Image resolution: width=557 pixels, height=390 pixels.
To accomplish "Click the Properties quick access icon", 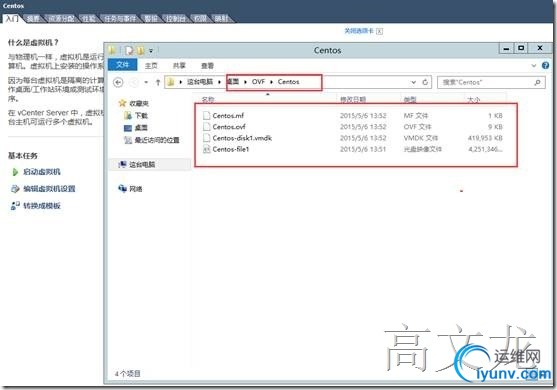I will (x=129, y=51).
